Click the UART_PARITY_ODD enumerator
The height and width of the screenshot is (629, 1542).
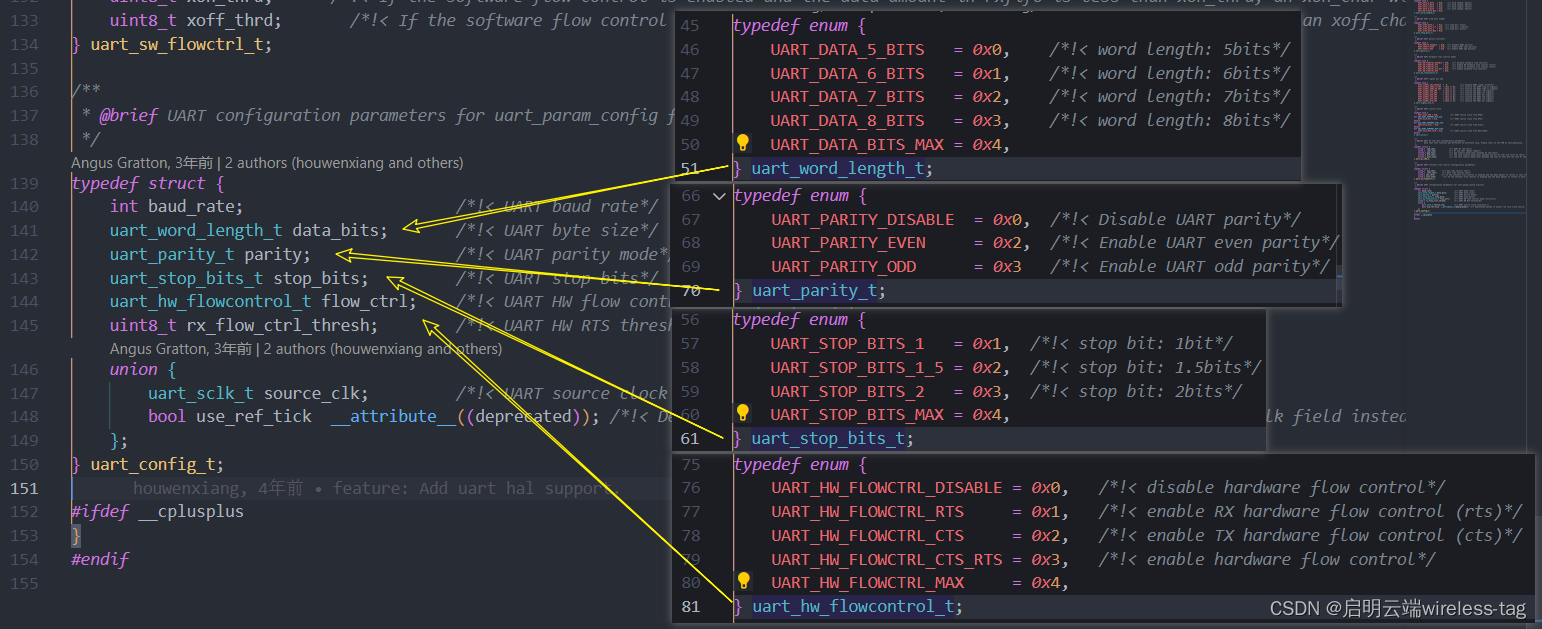click(843, 266)
